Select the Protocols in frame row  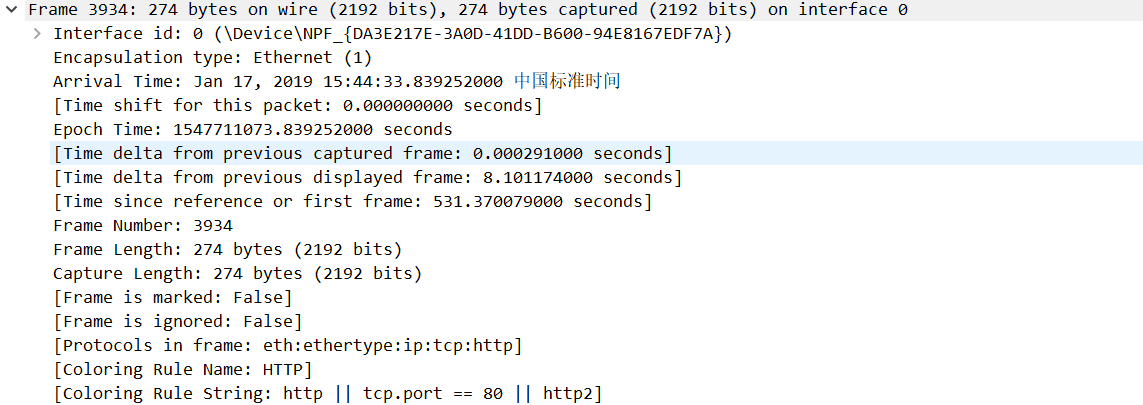coord(287,346)
